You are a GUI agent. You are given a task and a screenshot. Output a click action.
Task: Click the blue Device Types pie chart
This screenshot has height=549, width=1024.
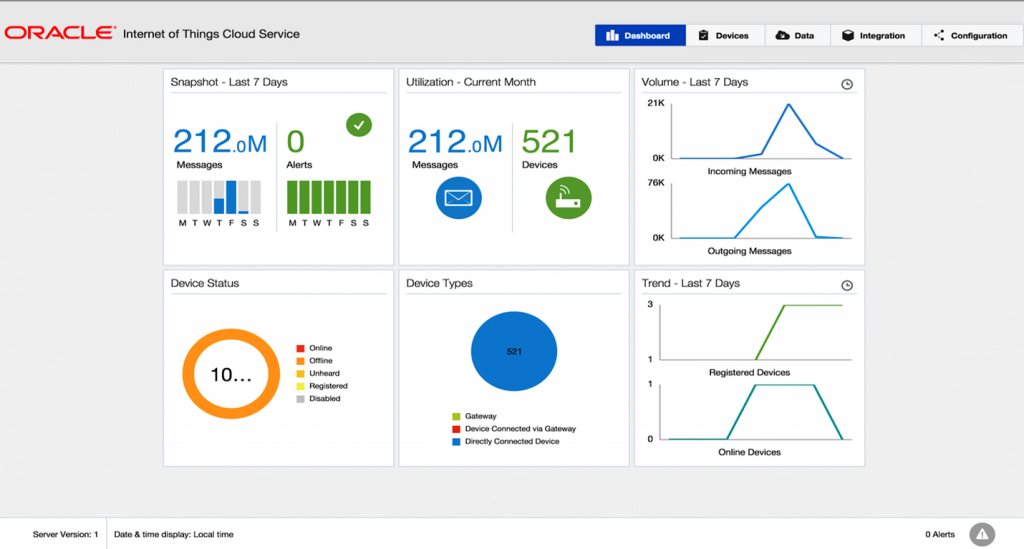(514, 351)
